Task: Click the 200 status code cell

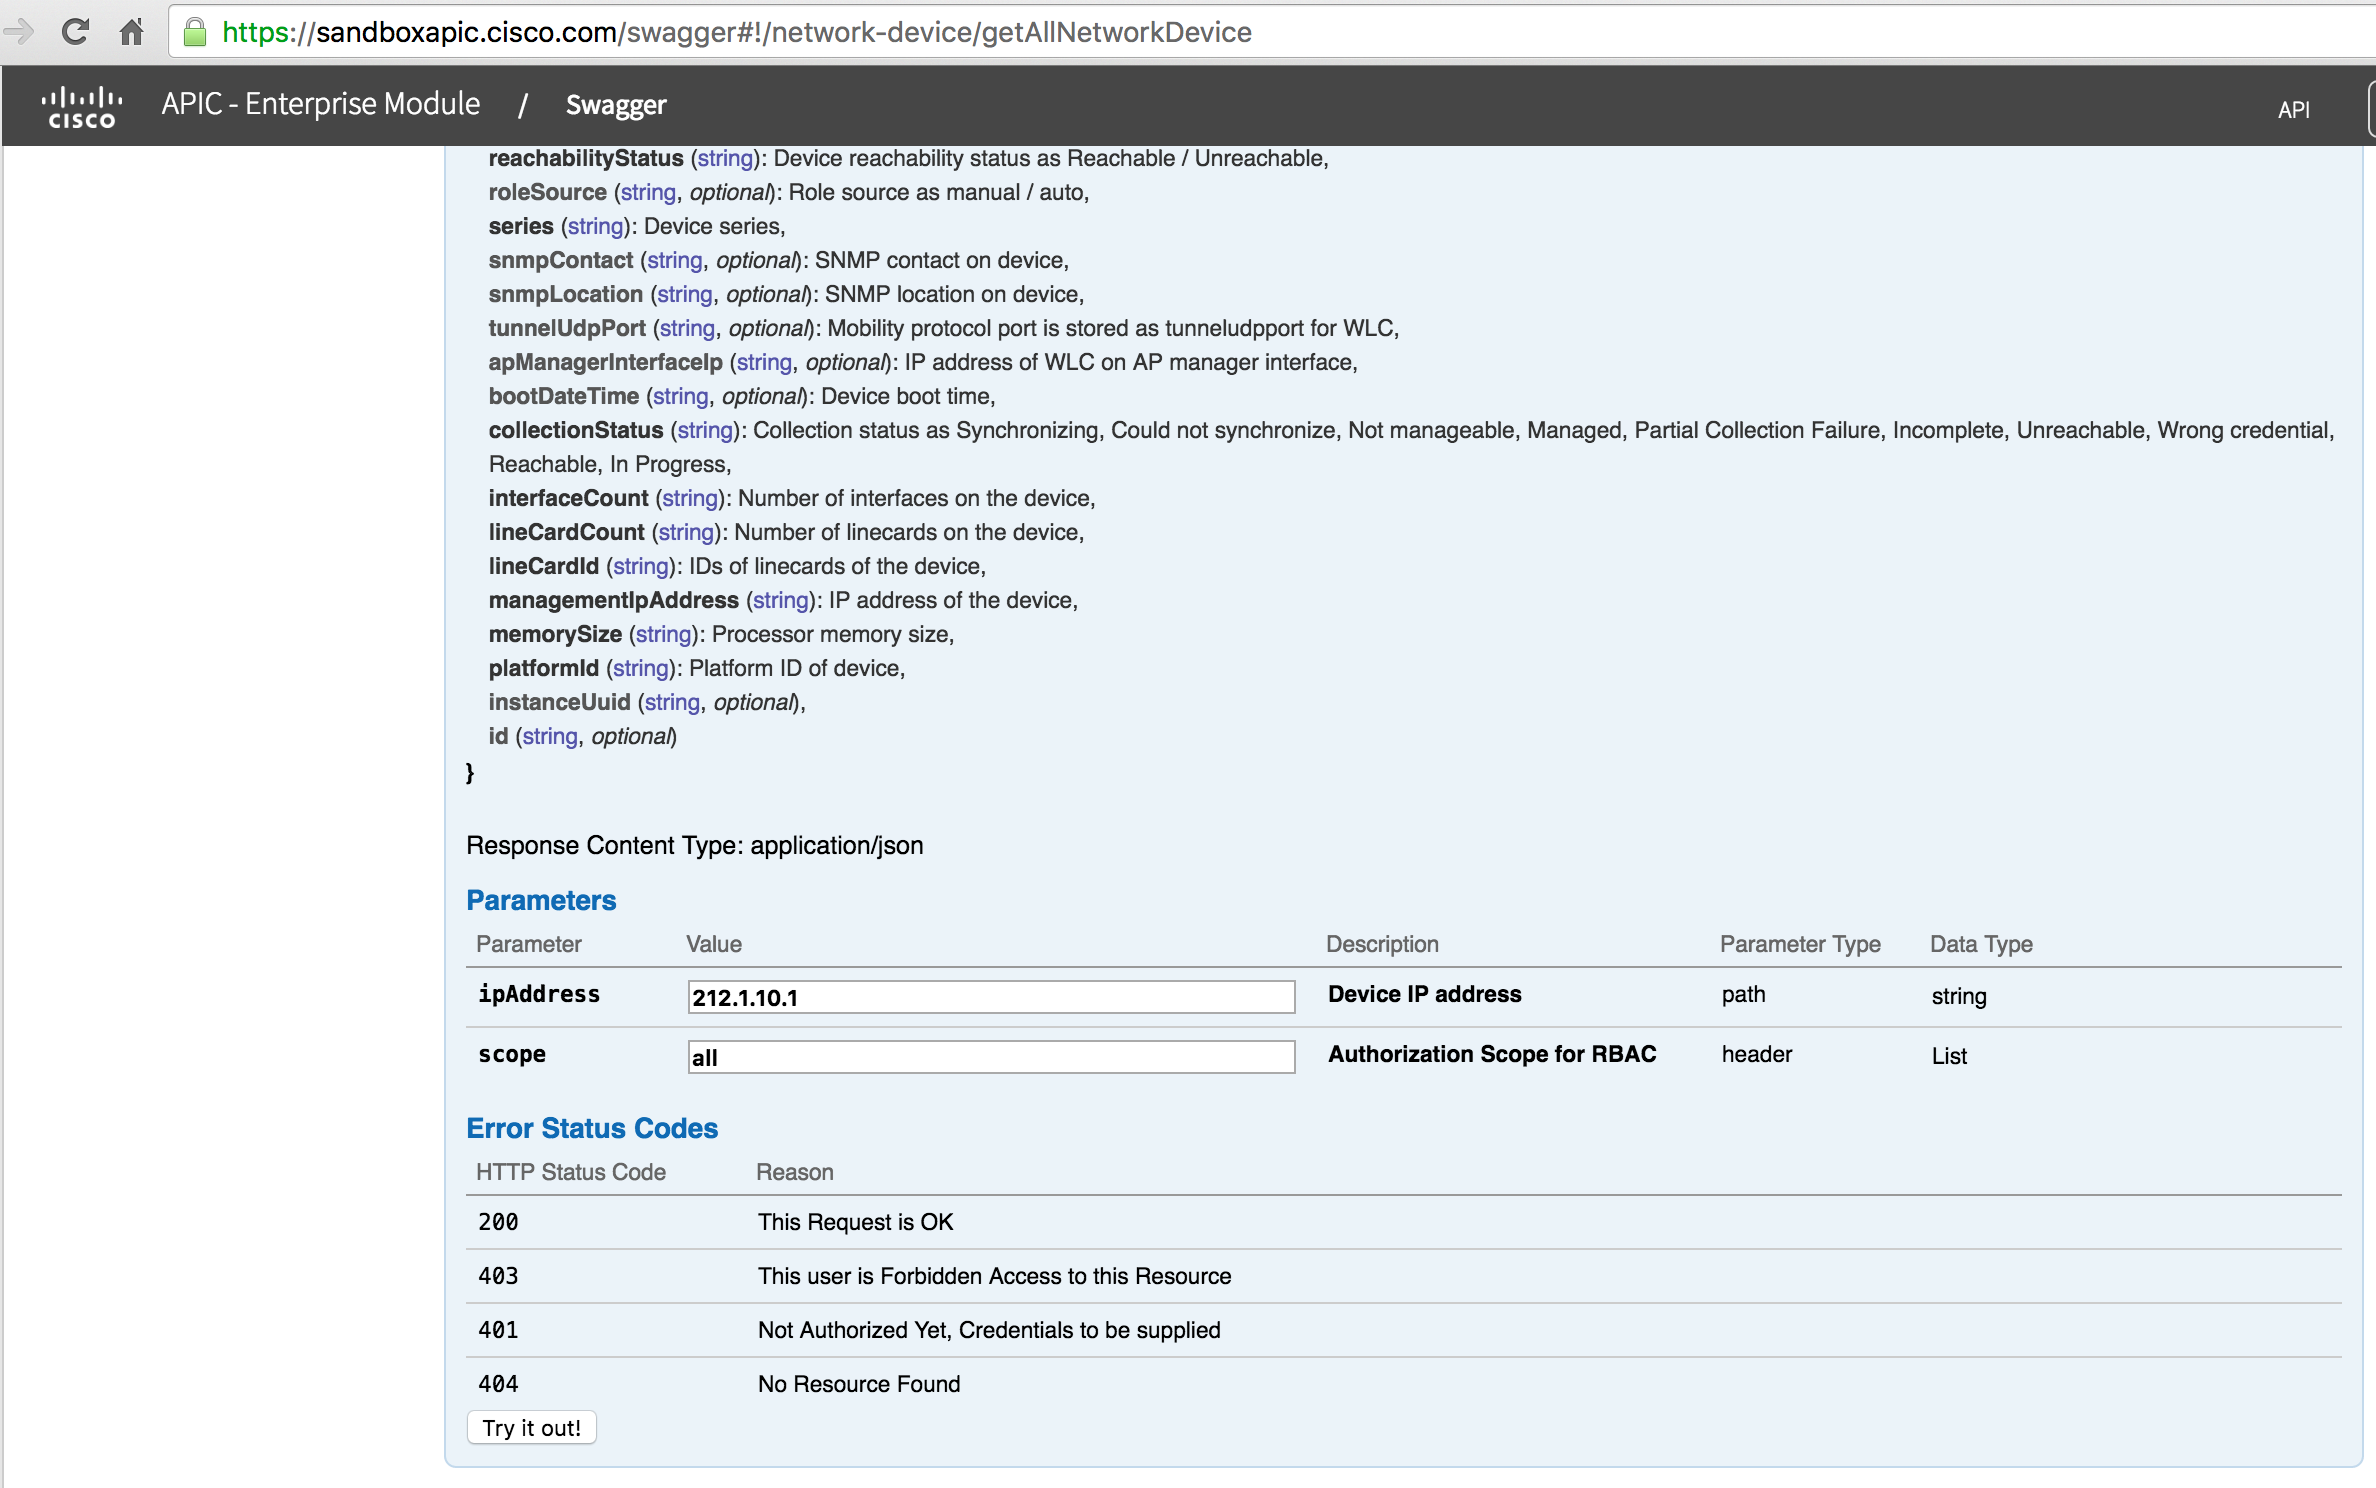Action: (498, 1222)
